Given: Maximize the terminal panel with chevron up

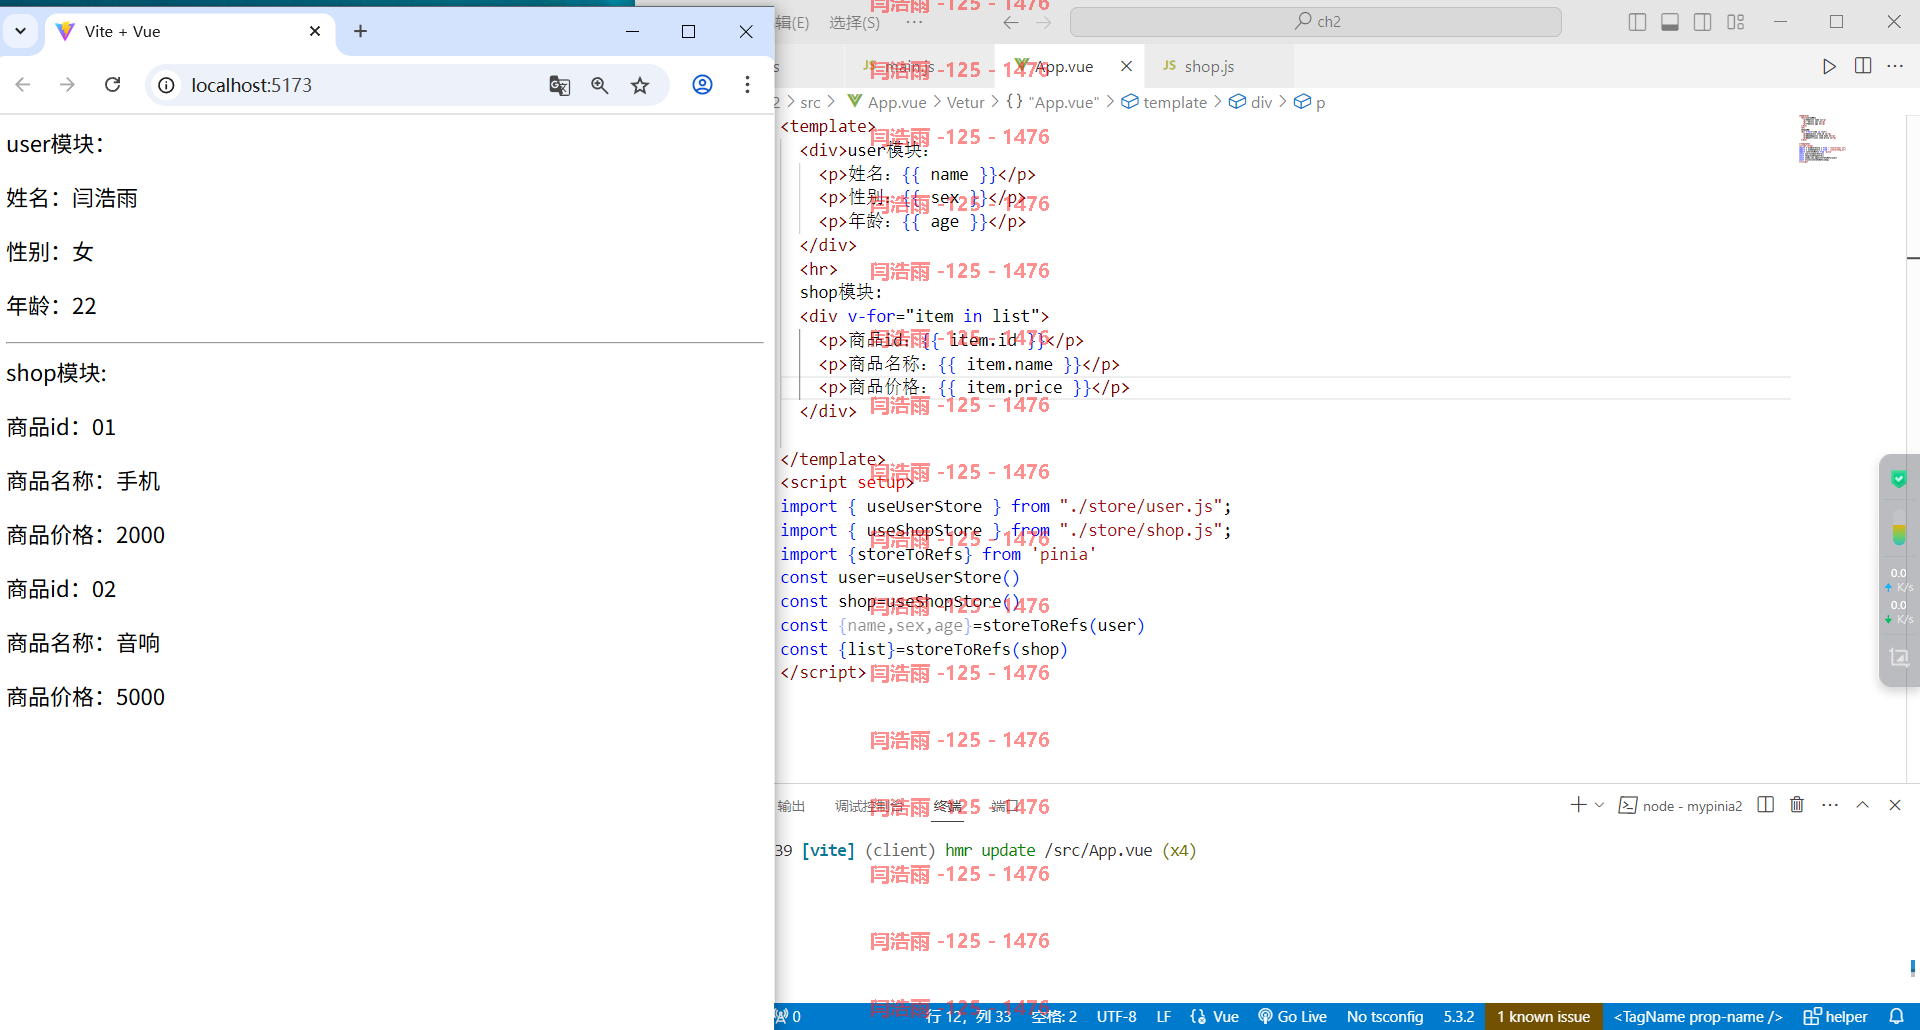Looking at the screenshot, I should (1862, 805).
